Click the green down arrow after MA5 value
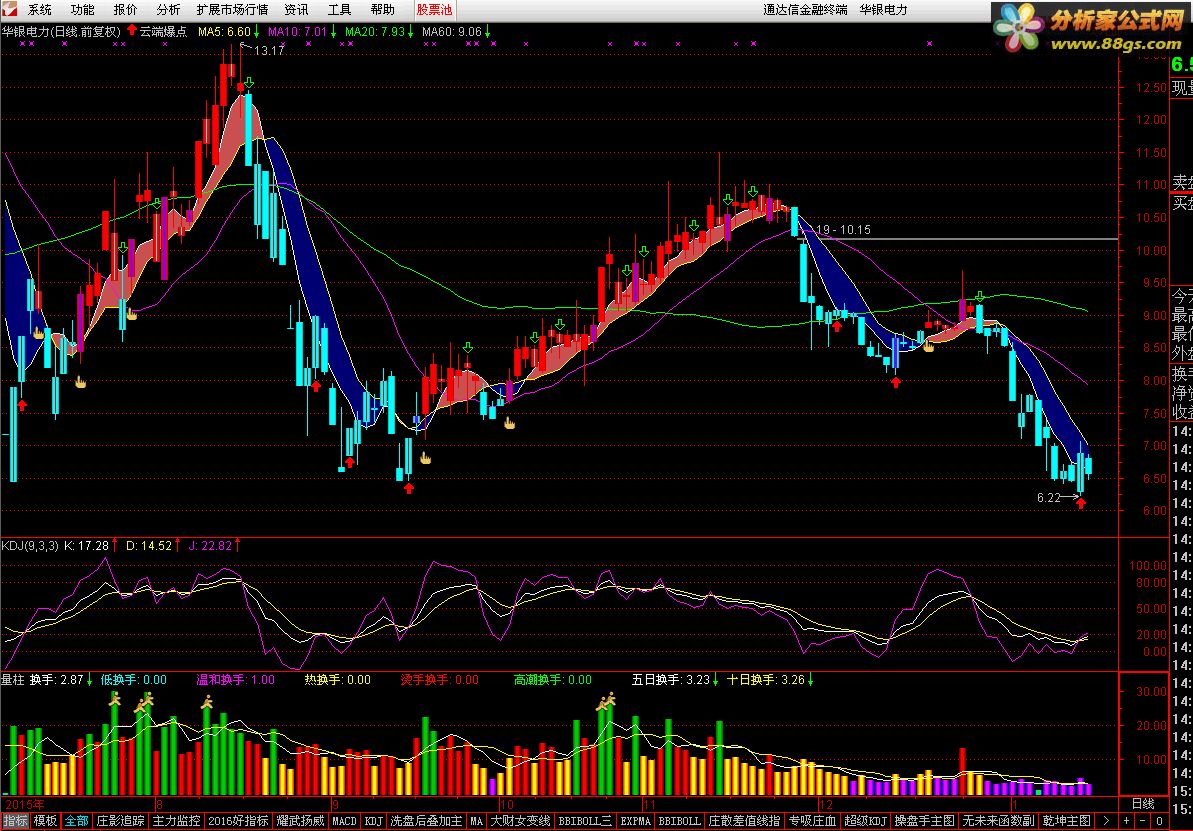Viewport: 1193px width, 831px height. [x=257, y=31]
